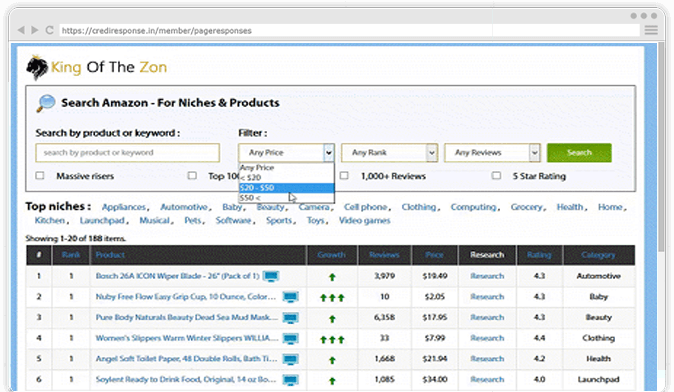Choose the < $20 price option
The image size is (674, 392).
click(286, 178)
